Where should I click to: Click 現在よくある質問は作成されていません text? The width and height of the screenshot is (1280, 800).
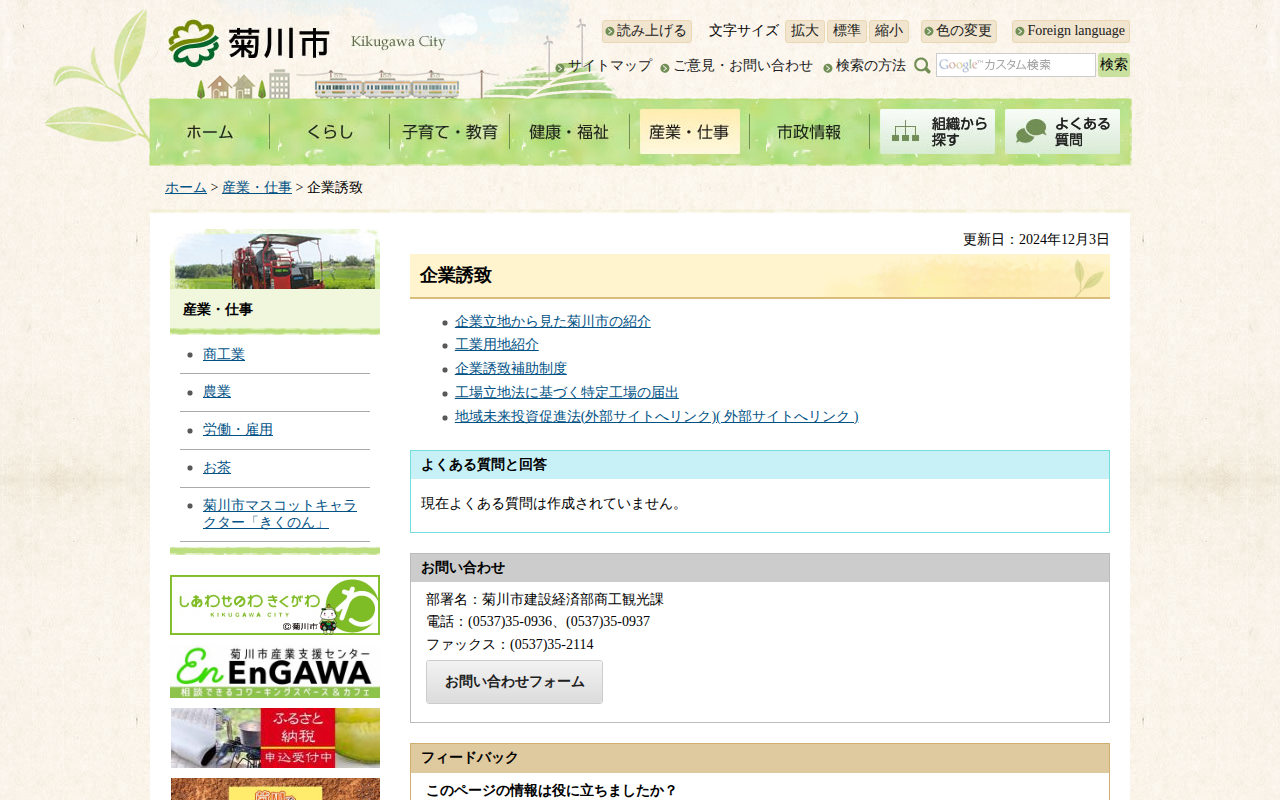[x=554, y=504]
